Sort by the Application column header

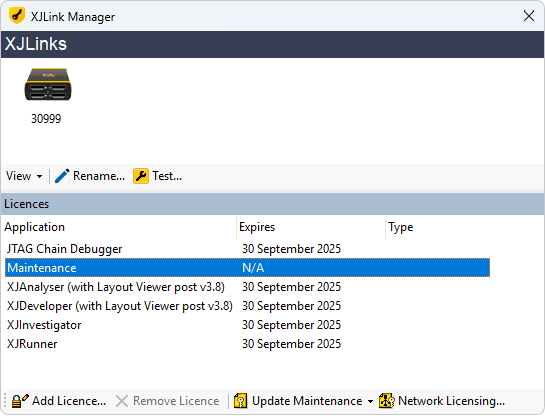coord(119,227)
